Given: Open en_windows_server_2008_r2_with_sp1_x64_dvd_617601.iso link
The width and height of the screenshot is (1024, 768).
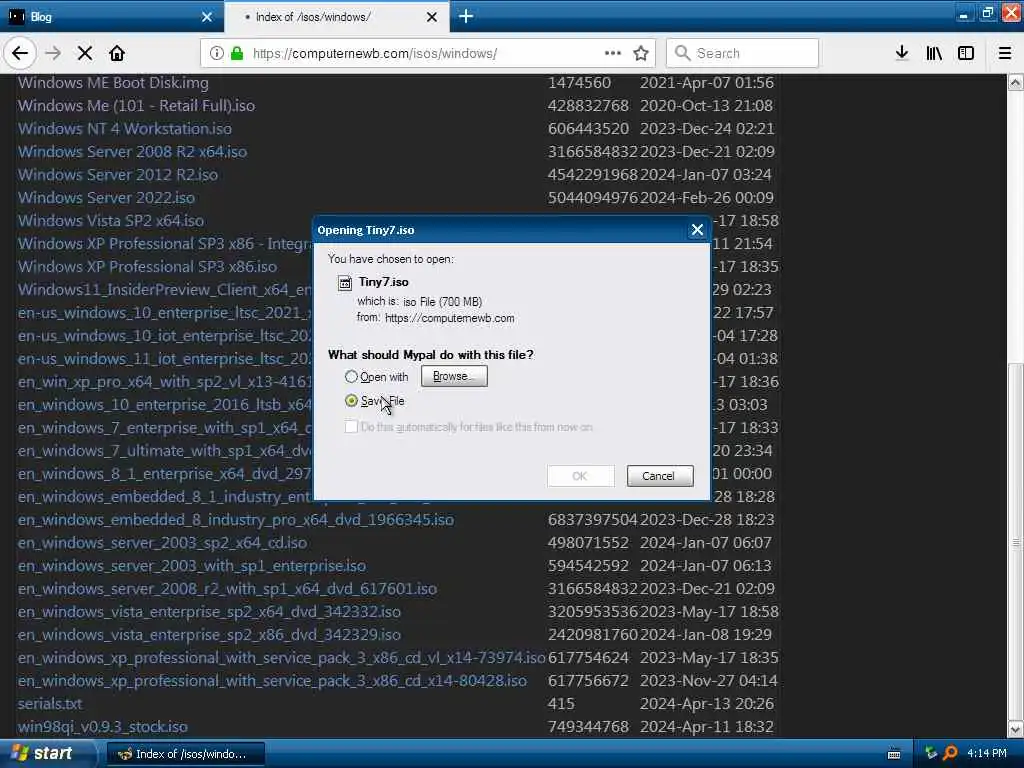Looking at the screenshot, I should coord(227,589).
